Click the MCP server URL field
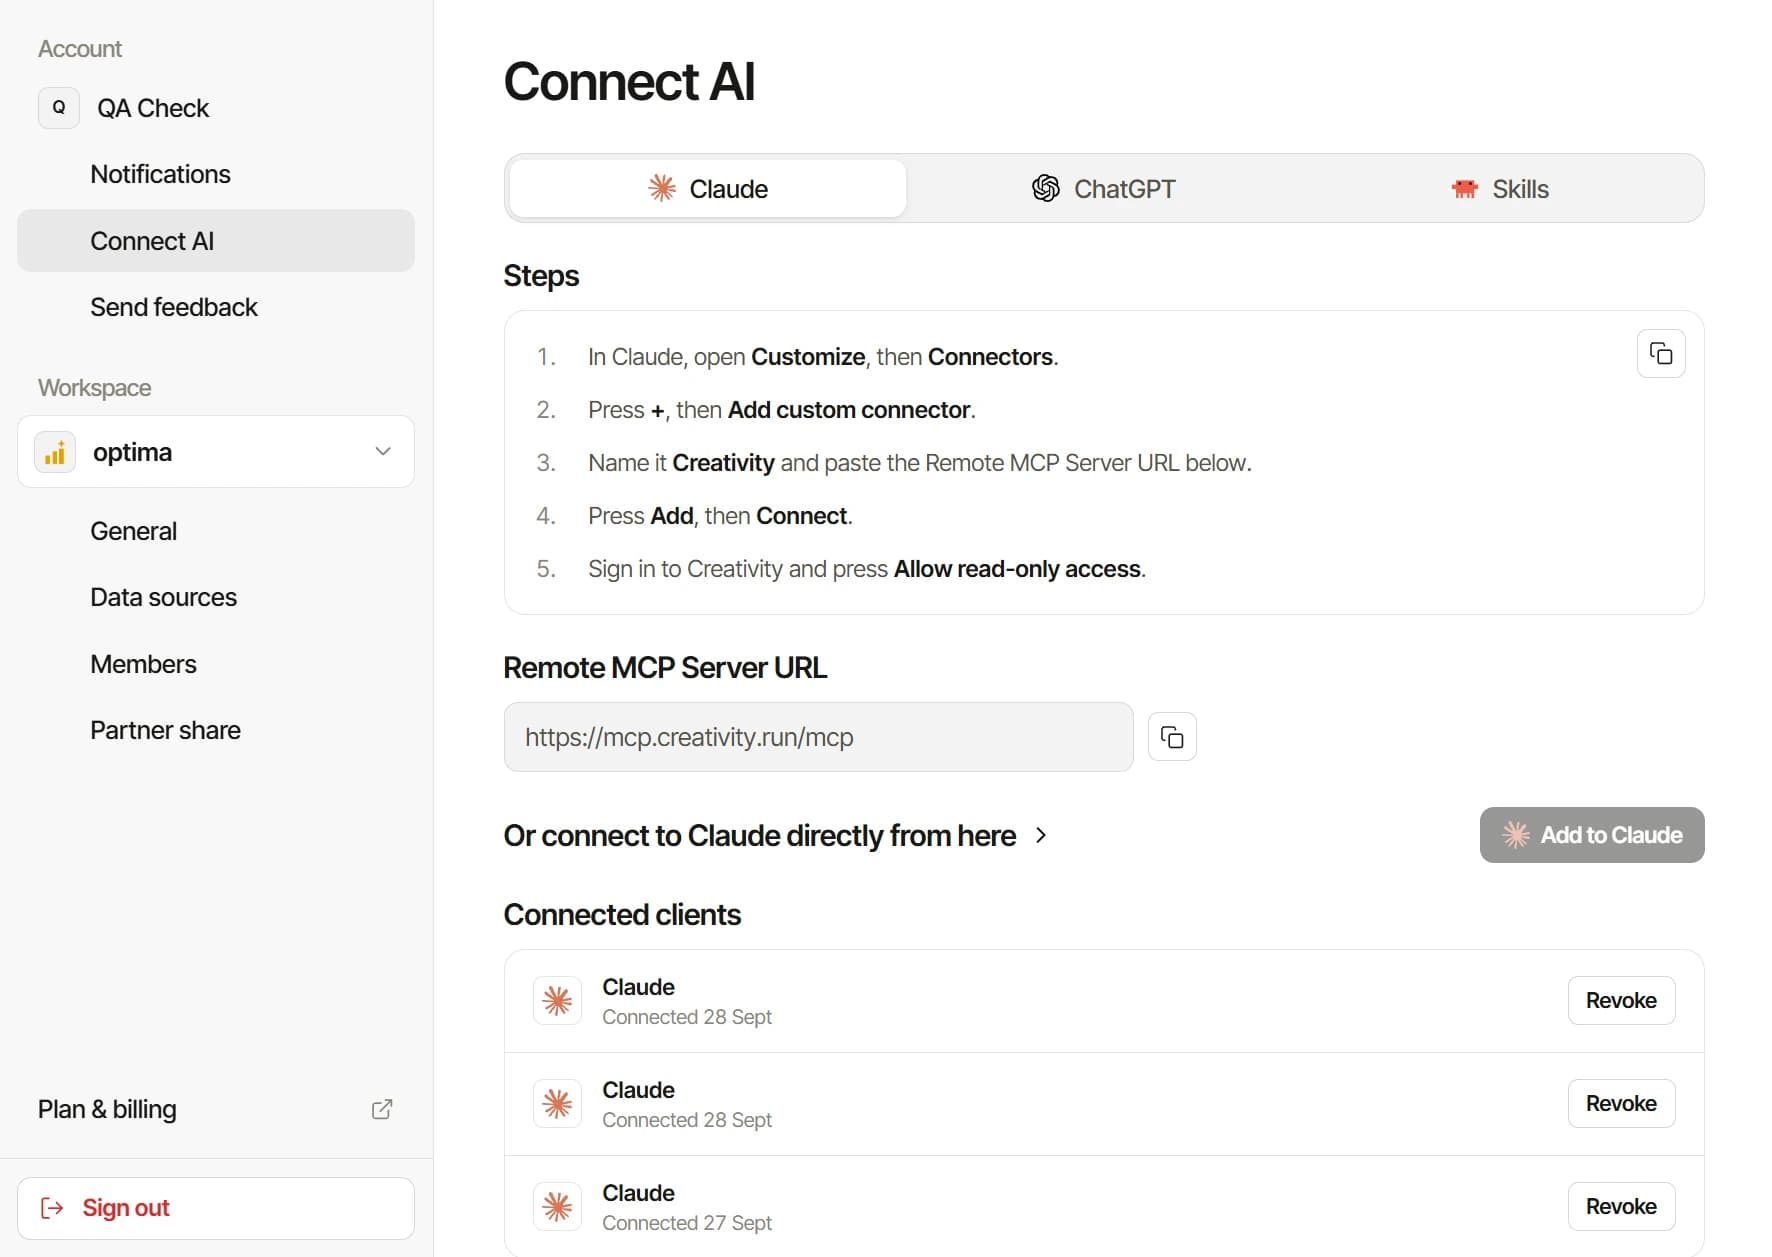Viewport: 1772px width, 1257px height. point(818,737)
